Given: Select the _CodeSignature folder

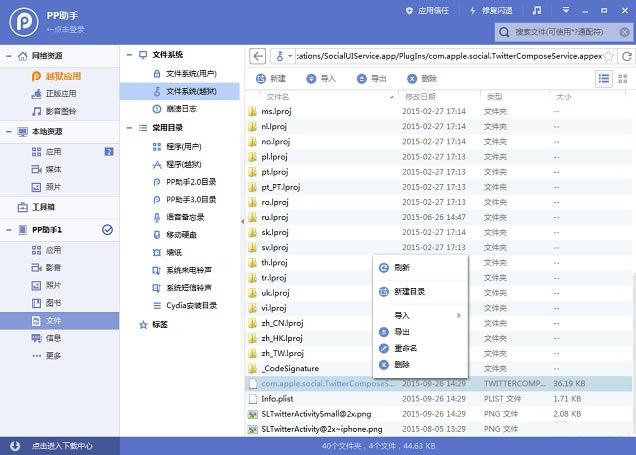Looking at the screenshot, I should tap(290, 369).
